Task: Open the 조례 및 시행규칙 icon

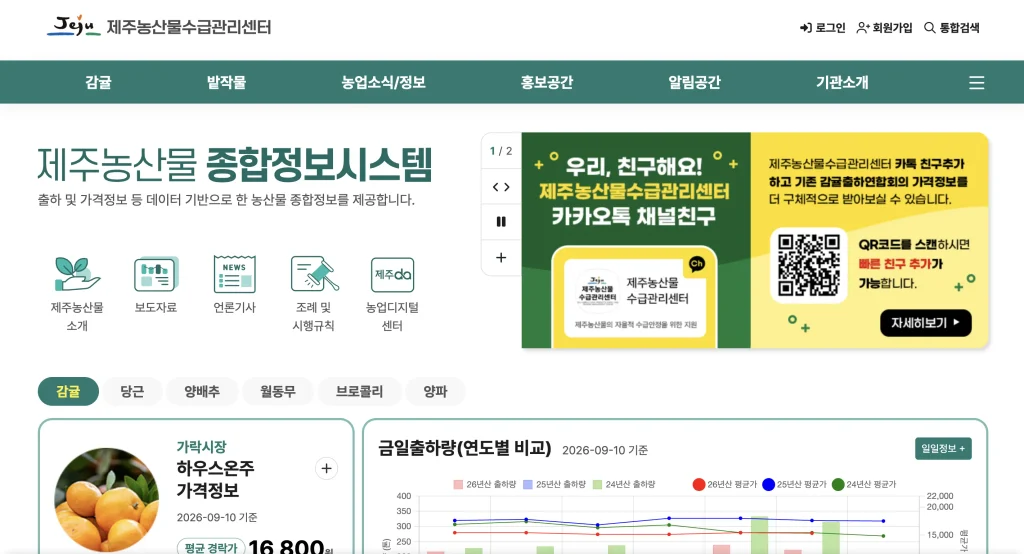Action: (313, 293)
